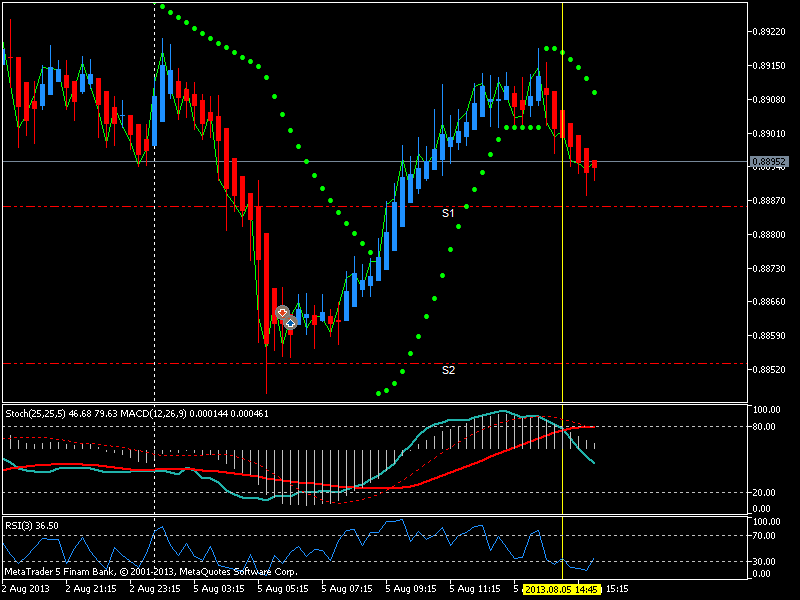Click the highlighted 2013.08.05 14:45 date label
This screenshot has width=800, height=600.
click(561, 589)
